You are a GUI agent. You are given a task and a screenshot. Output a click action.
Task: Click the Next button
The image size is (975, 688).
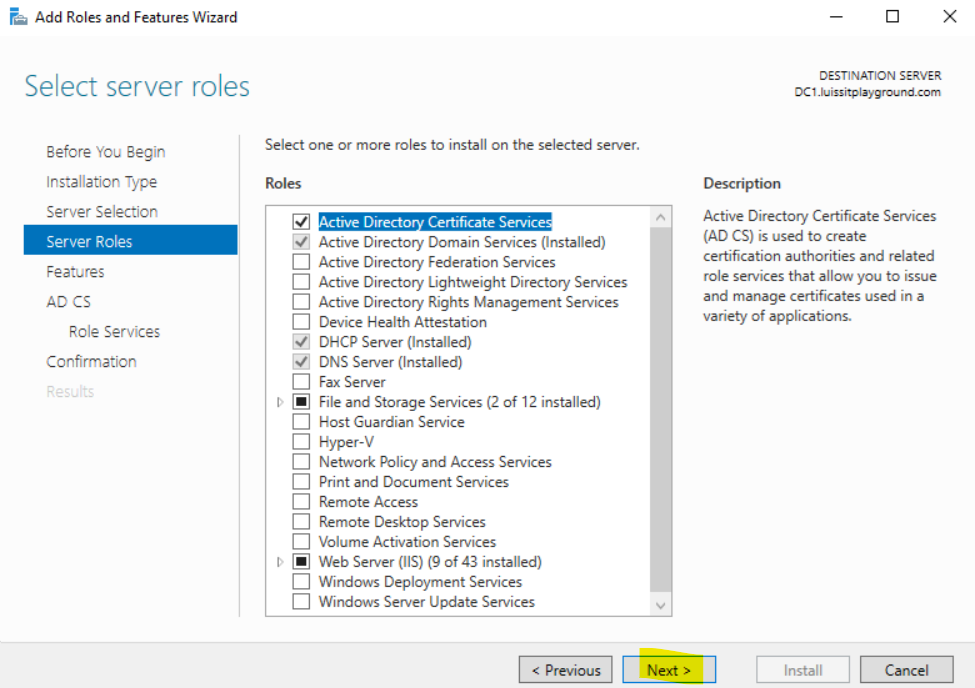[669, 670]
